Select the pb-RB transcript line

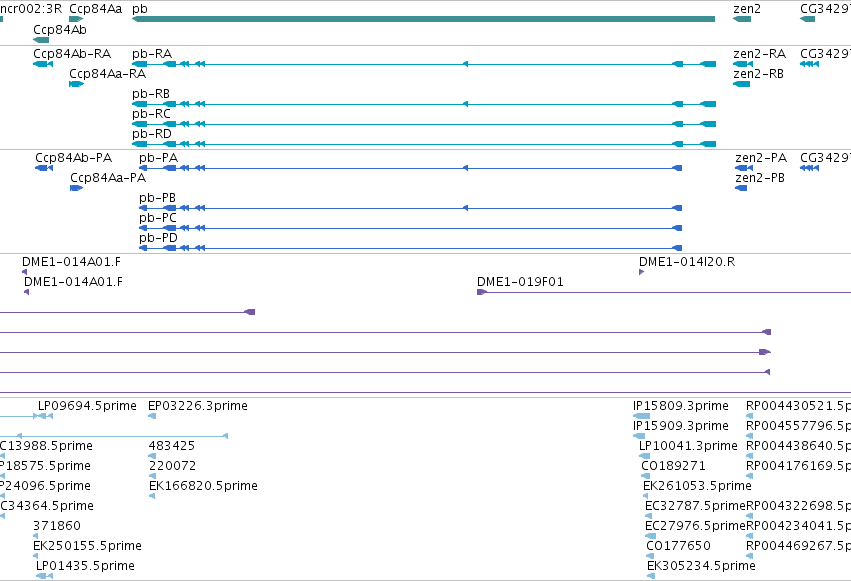coord(423,104)
